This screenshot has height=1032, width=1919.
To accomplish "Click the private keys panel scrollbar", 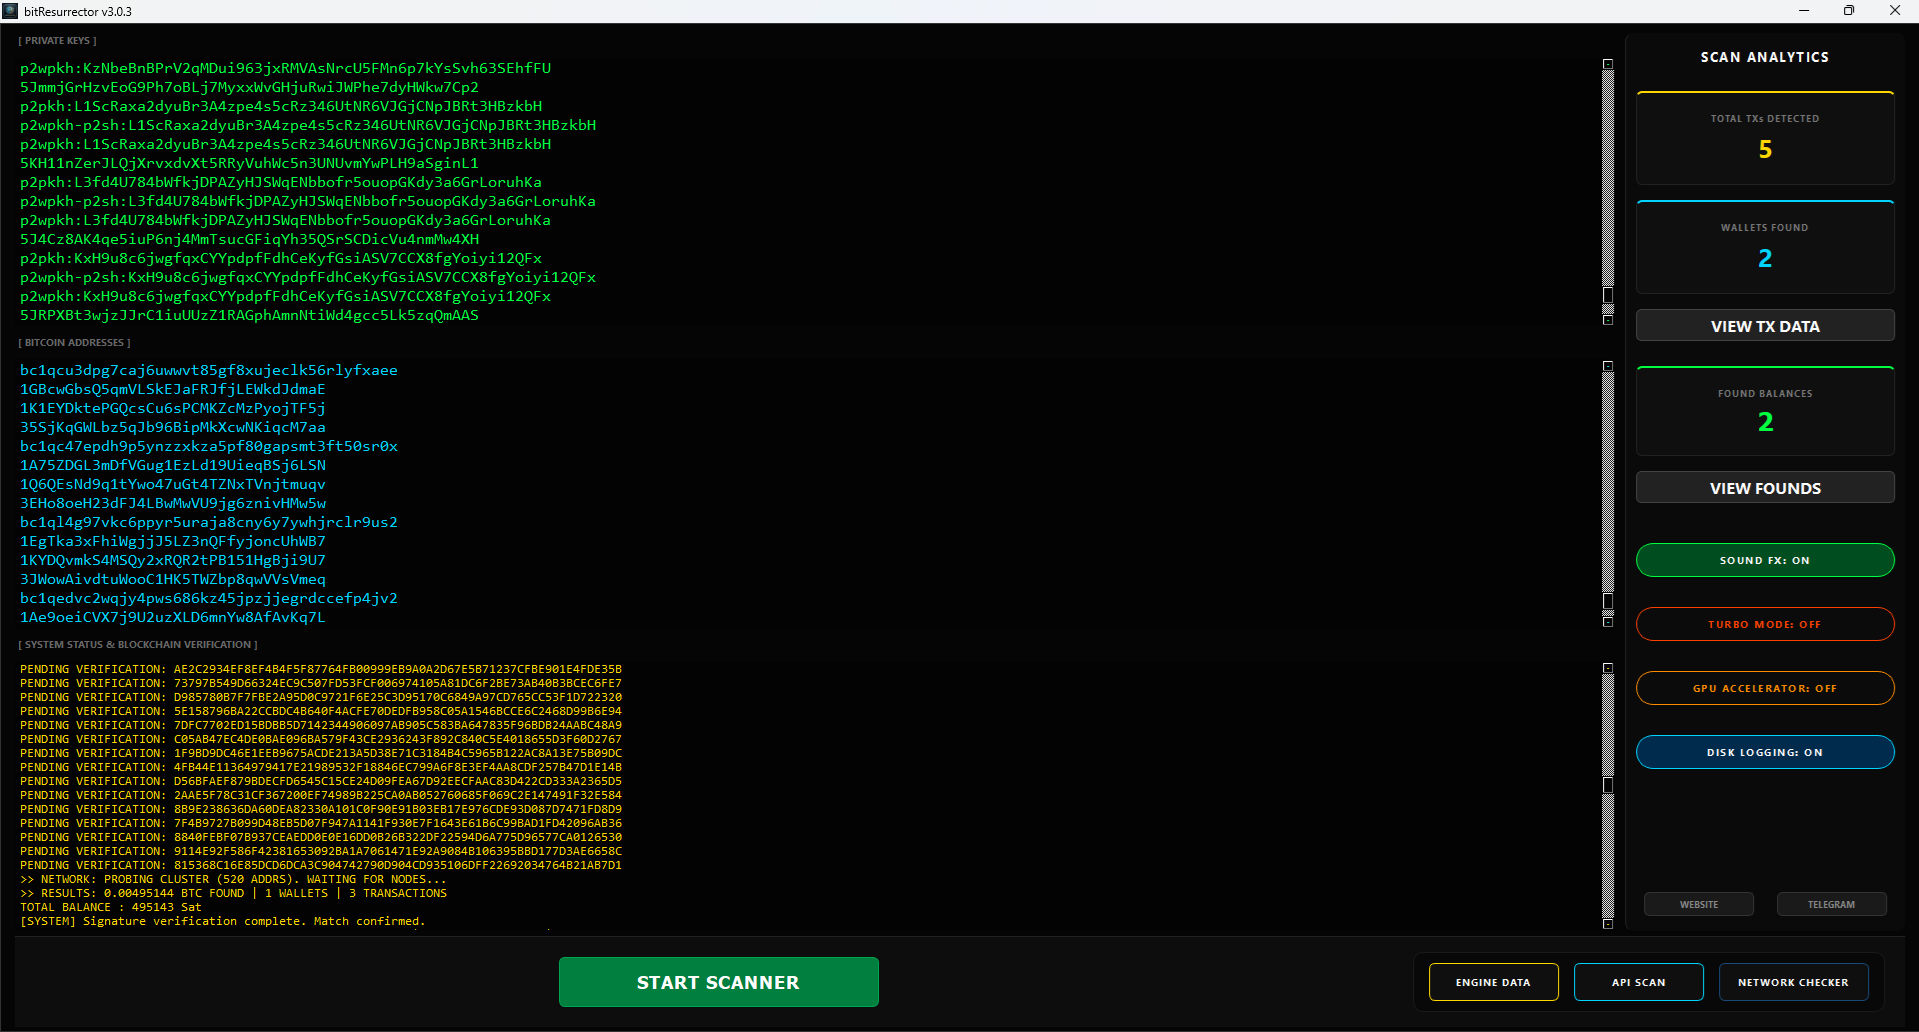I will (x=1607, y=190).
